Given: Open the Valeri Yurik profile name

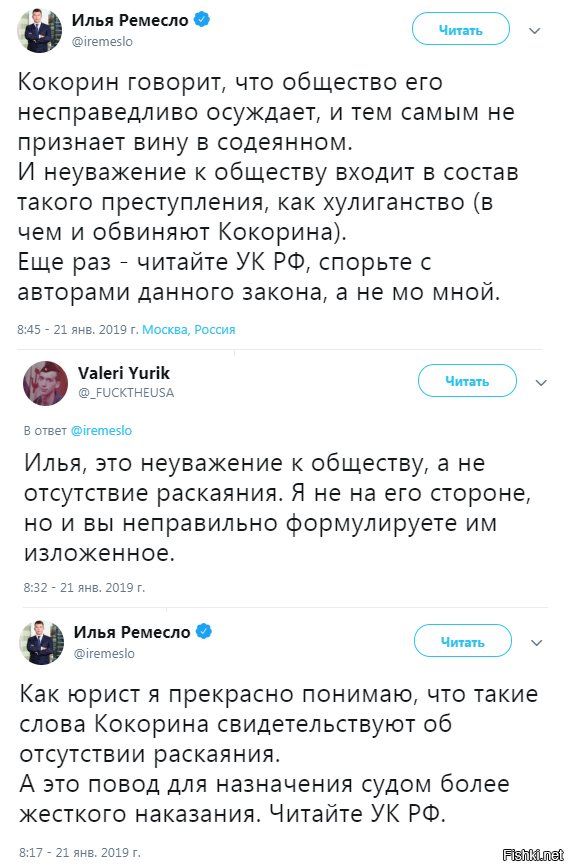Looking at the screenshot, I should 124,373.
